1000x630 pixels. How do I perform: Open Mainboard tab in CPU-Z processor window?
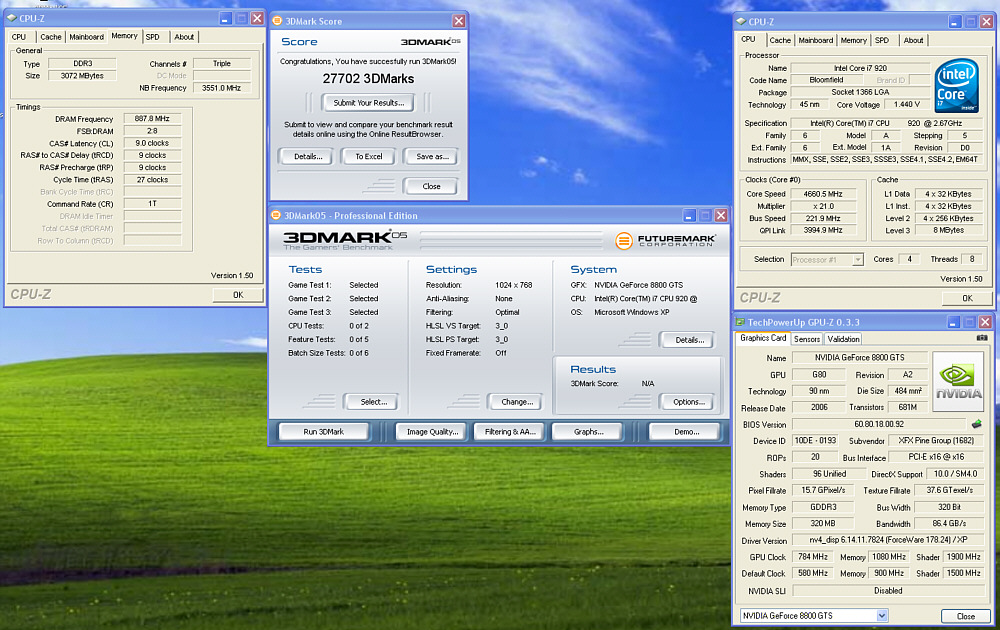[x=816, y=40]
